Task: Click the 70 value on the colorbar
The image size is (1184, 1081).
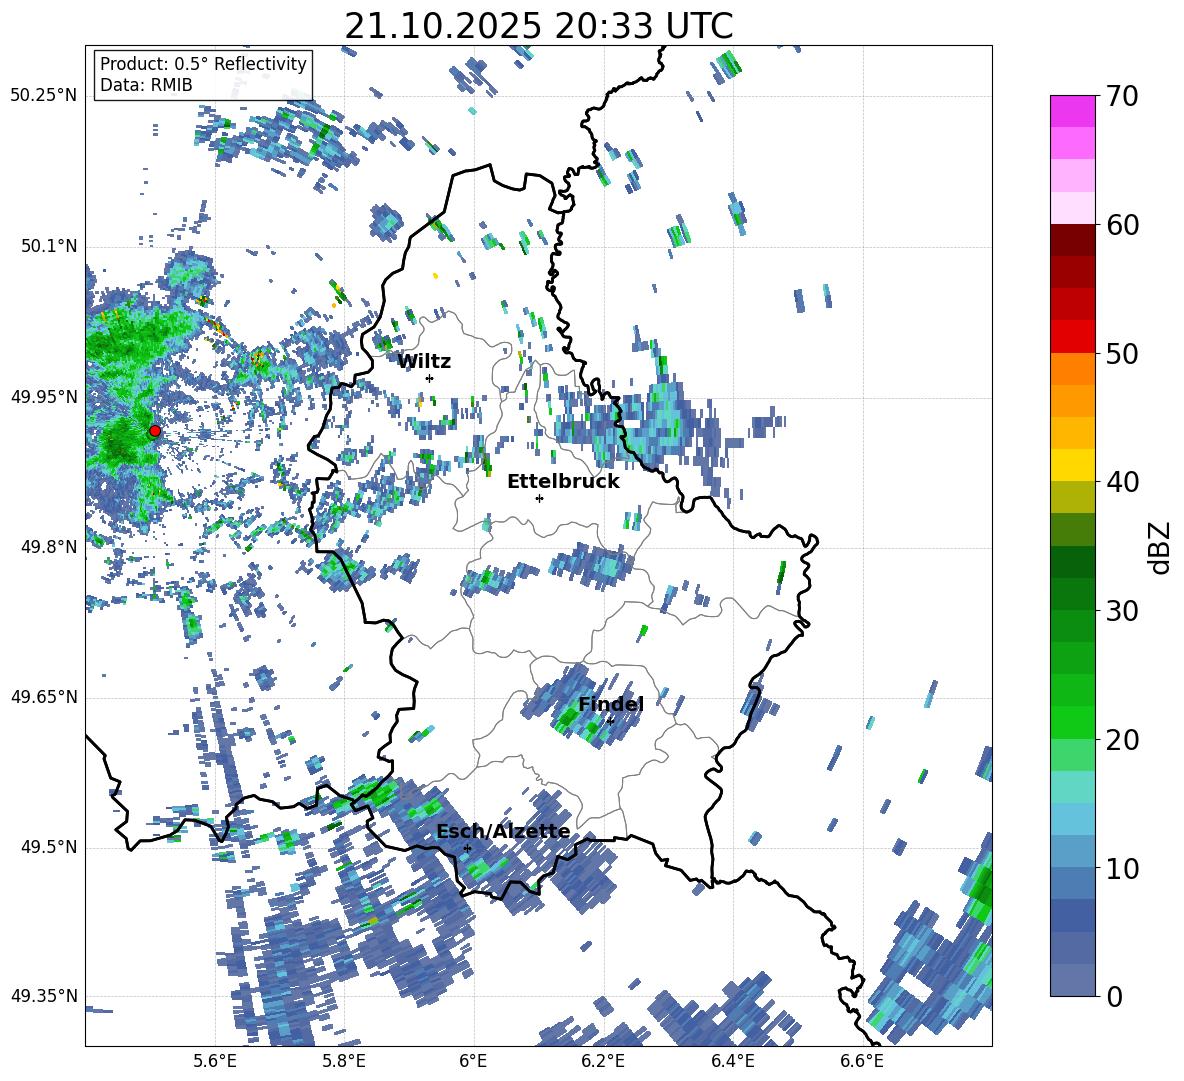Action: (1121, 97)
